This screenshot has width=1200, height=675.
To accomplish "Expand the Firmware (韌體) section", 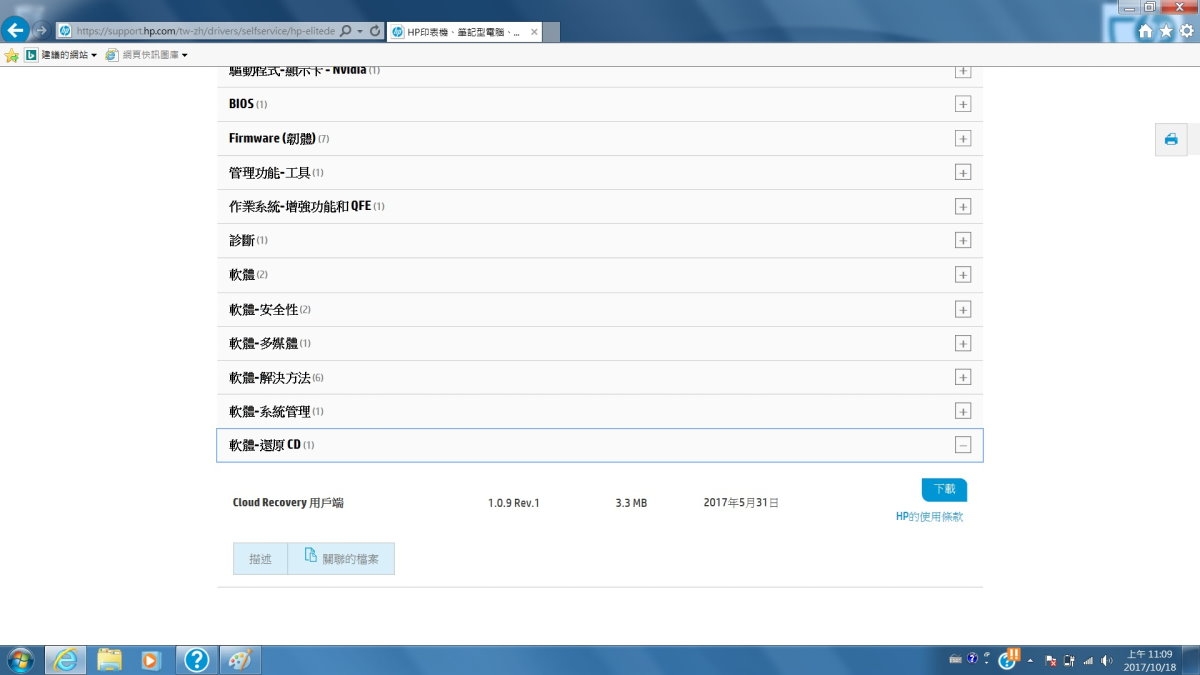I will click(x=963, y=138).
